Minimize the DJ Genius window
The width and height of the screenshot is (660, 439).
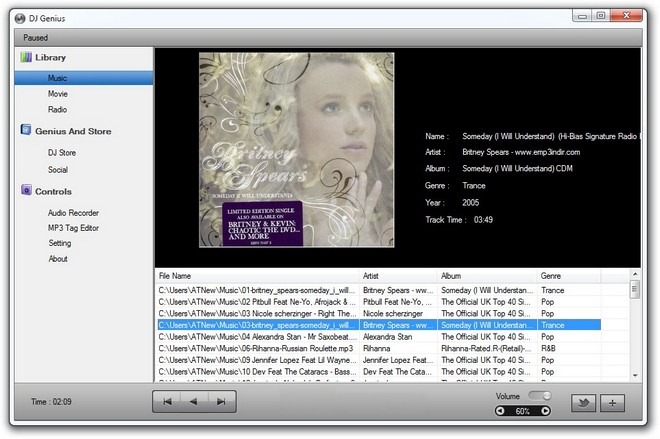[583, 16]
